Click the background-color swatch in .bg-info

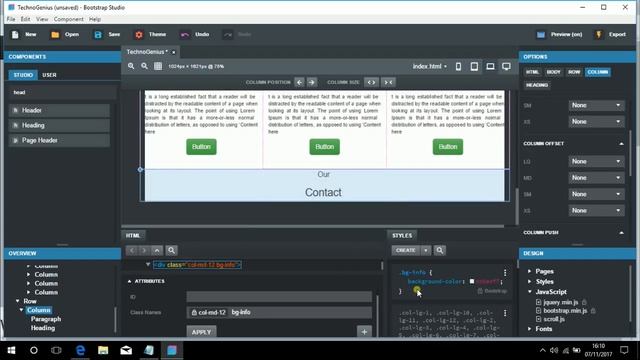(472, 281)
